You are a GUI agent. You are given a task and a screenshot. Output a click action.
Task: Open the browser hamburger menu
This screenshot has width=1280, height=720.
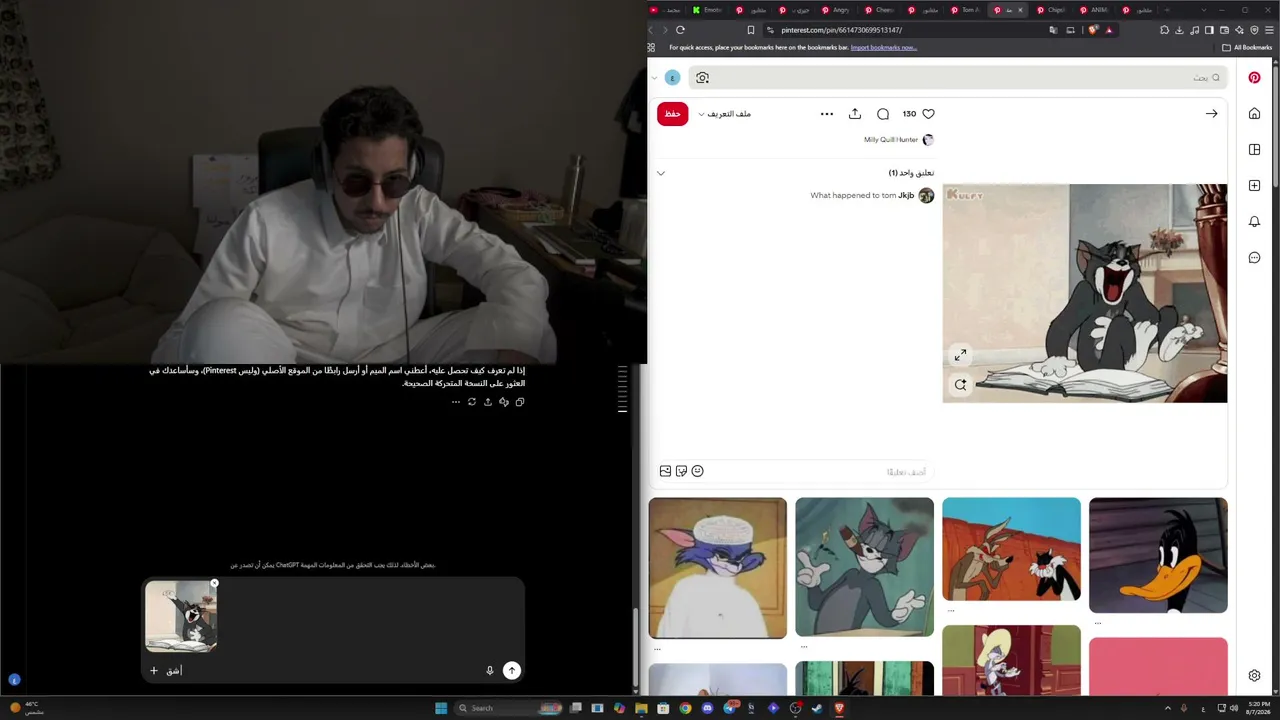(x=1269, y=30)
